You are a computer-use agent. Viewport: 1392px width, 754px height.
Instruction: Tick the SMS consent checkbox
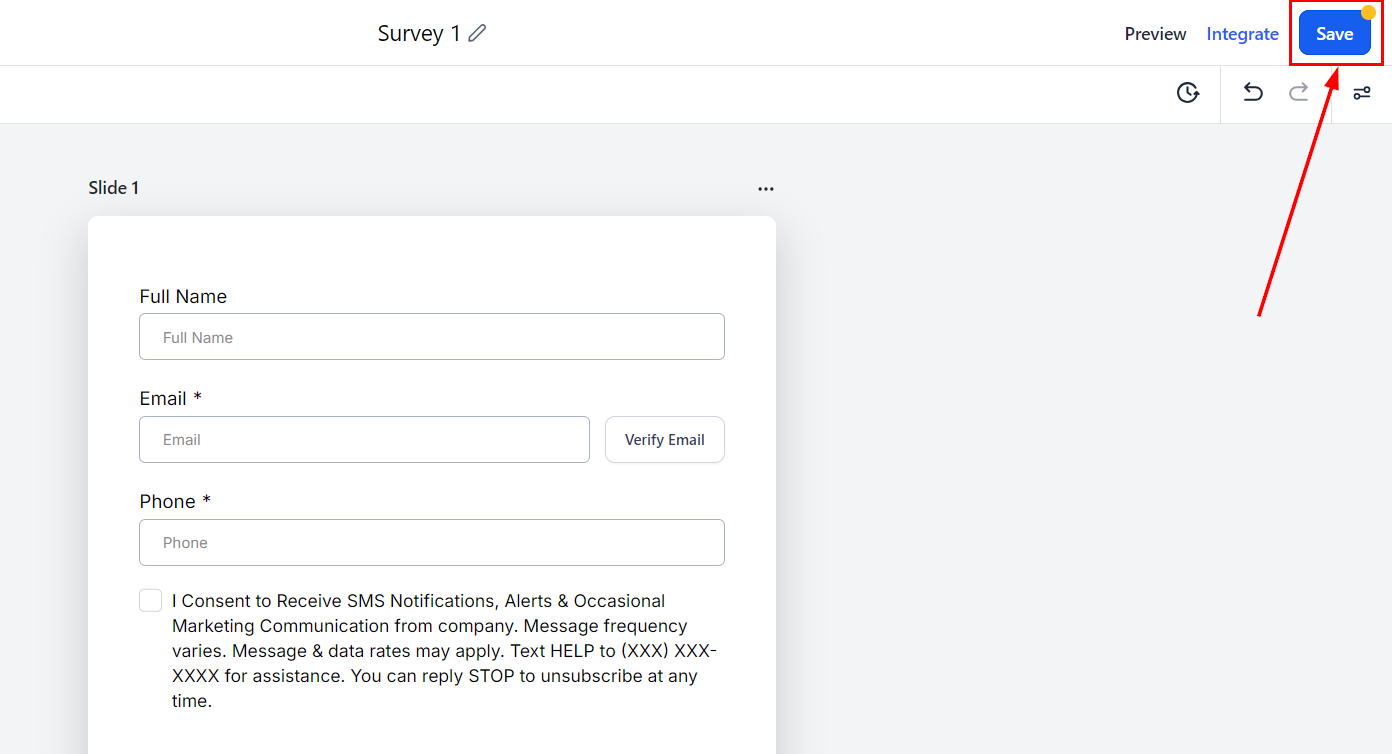(150, 600)
